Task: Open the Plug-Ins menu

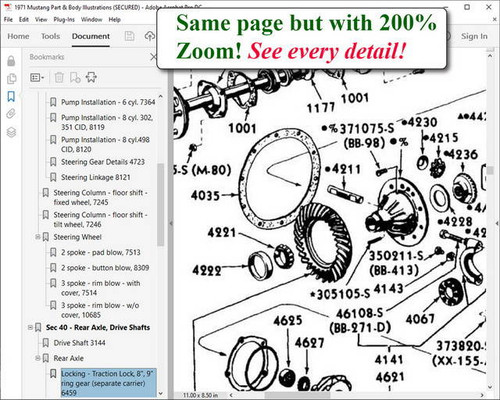Action: (64, 20)
